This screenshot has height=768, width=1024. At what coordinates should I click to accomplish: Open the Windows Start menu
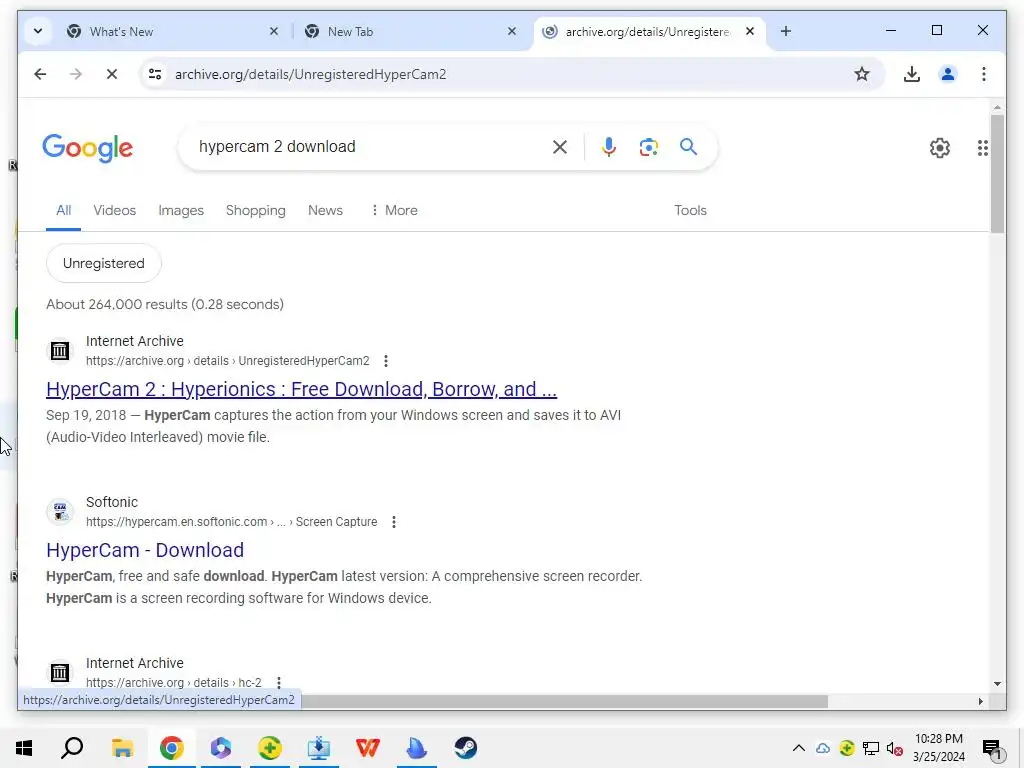tap(24, 748)
